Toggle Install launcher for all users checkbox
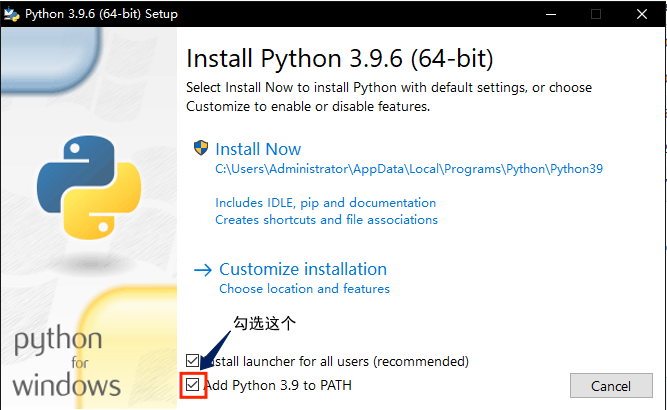Image resolution: width=667 pixels, height=410 pixels. [x=193, y=361]
